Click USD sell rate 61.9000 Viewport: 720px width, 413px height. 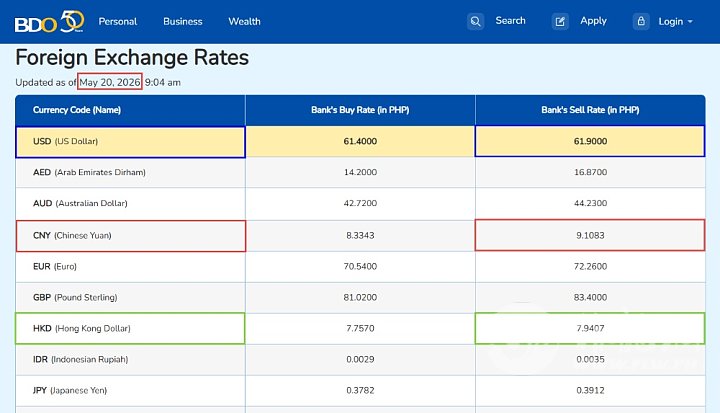[590, 141]
